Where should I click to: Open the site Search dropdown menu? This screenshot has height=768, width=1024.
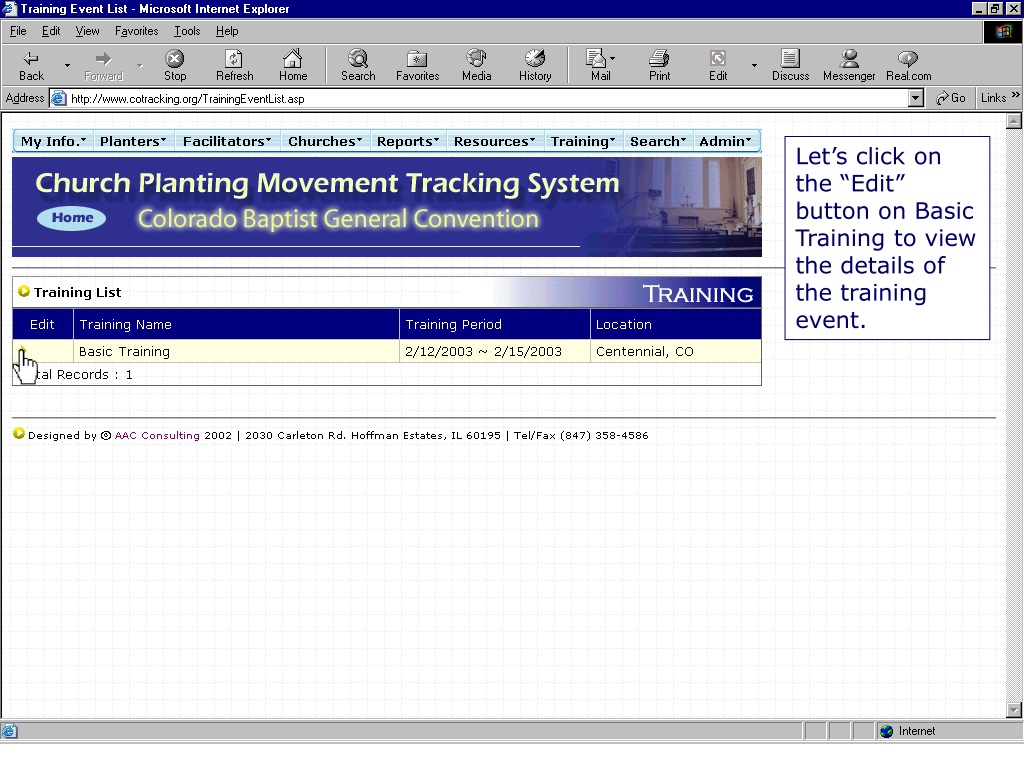coord(658,141)
